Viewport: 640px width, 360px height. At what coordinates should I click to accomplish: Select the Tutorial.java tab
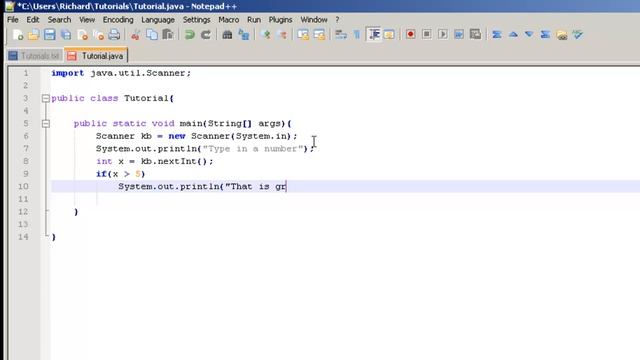pyautogui.click(x=96, y=56)
